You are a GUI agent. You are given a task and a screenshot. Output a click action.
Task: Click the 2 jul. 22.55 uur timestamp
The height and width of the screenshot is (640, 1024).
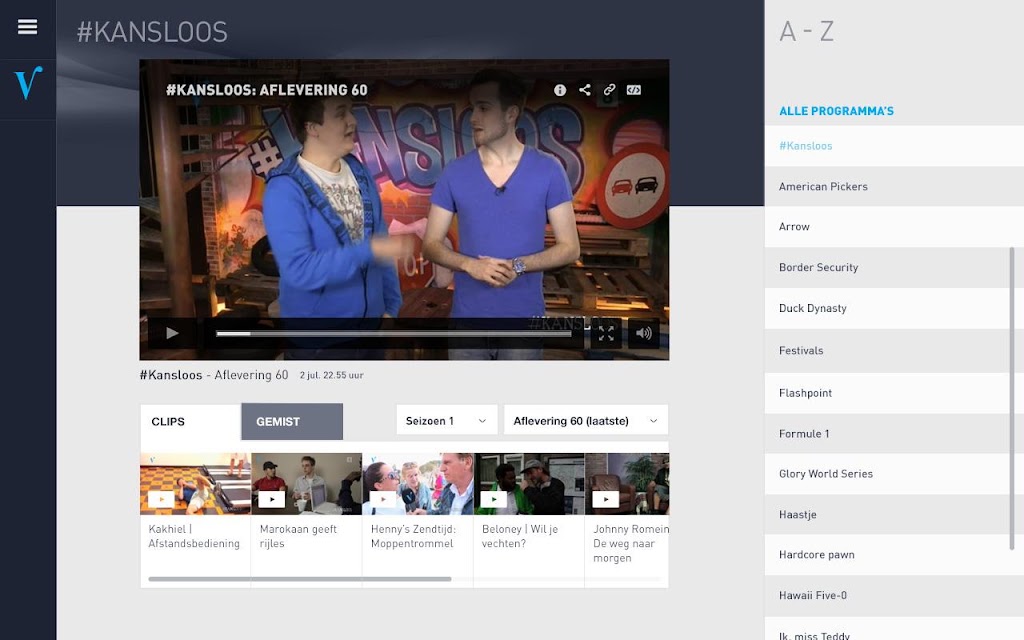(x=332, y=376)
